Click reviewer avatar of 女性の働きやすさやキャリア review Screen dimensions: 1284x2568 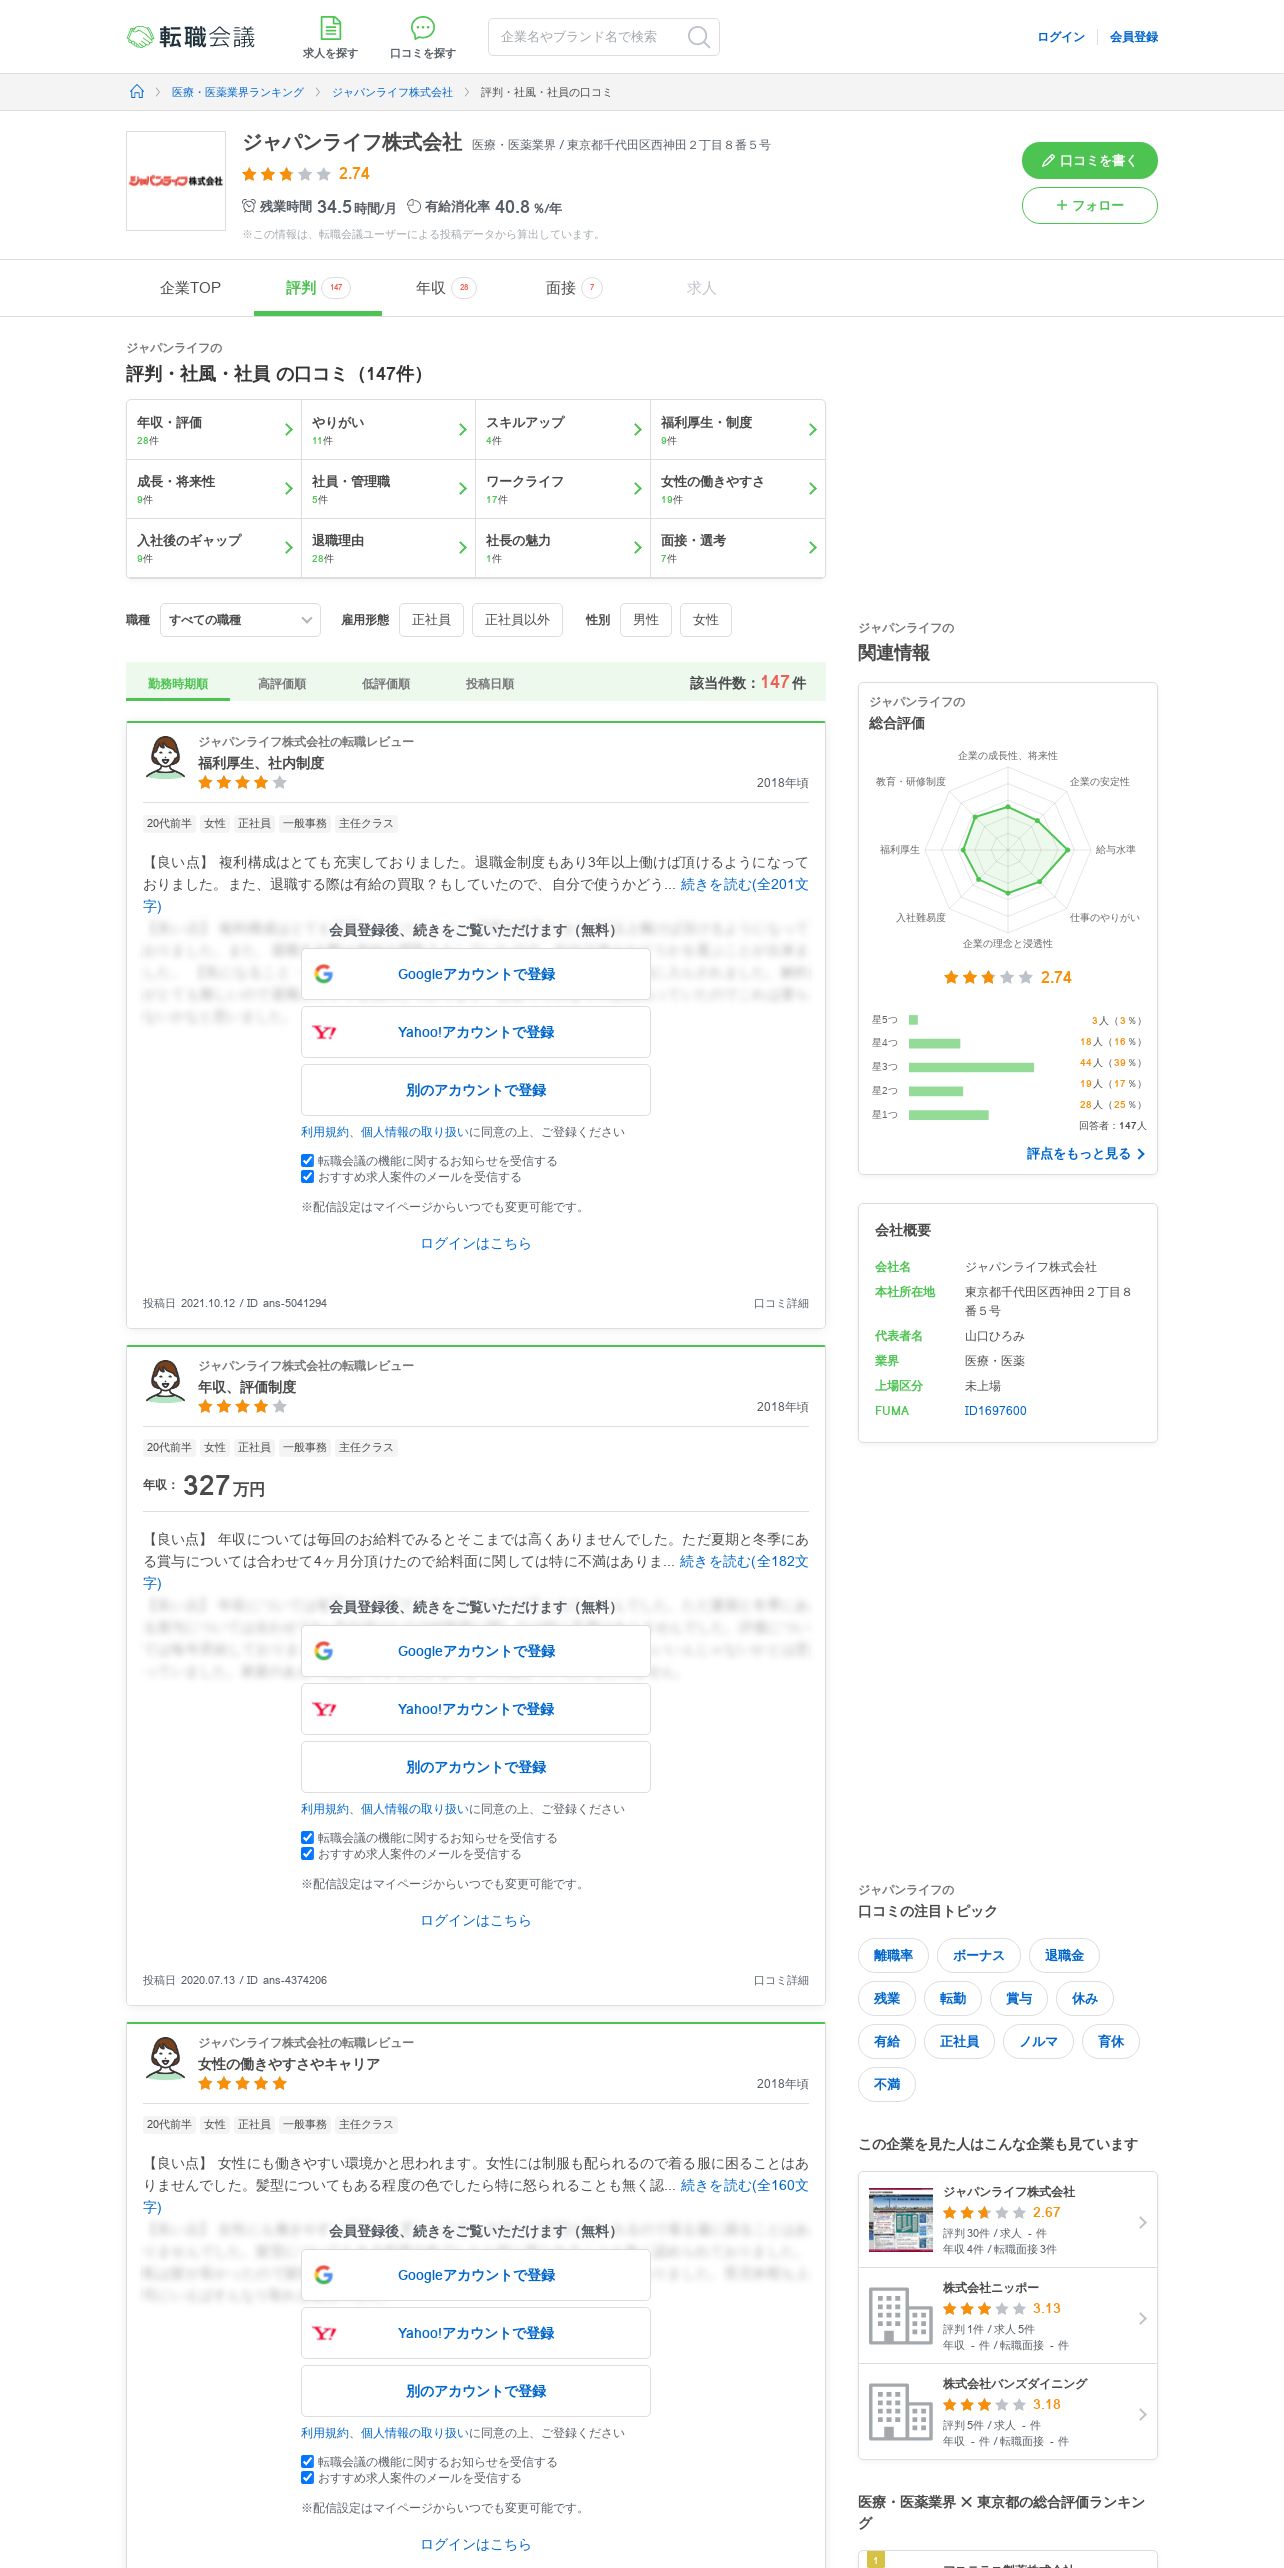(x=166, y=2058)
